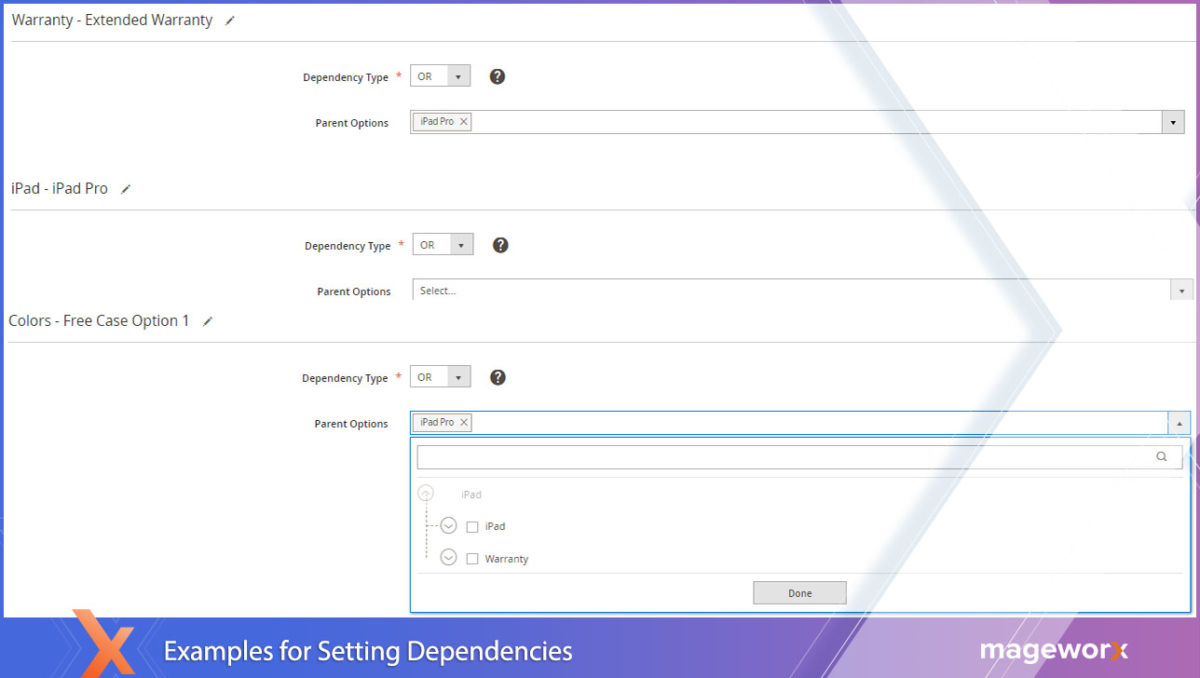Open Dependency Type dropdown for iPad Pro

coord(443,245)
